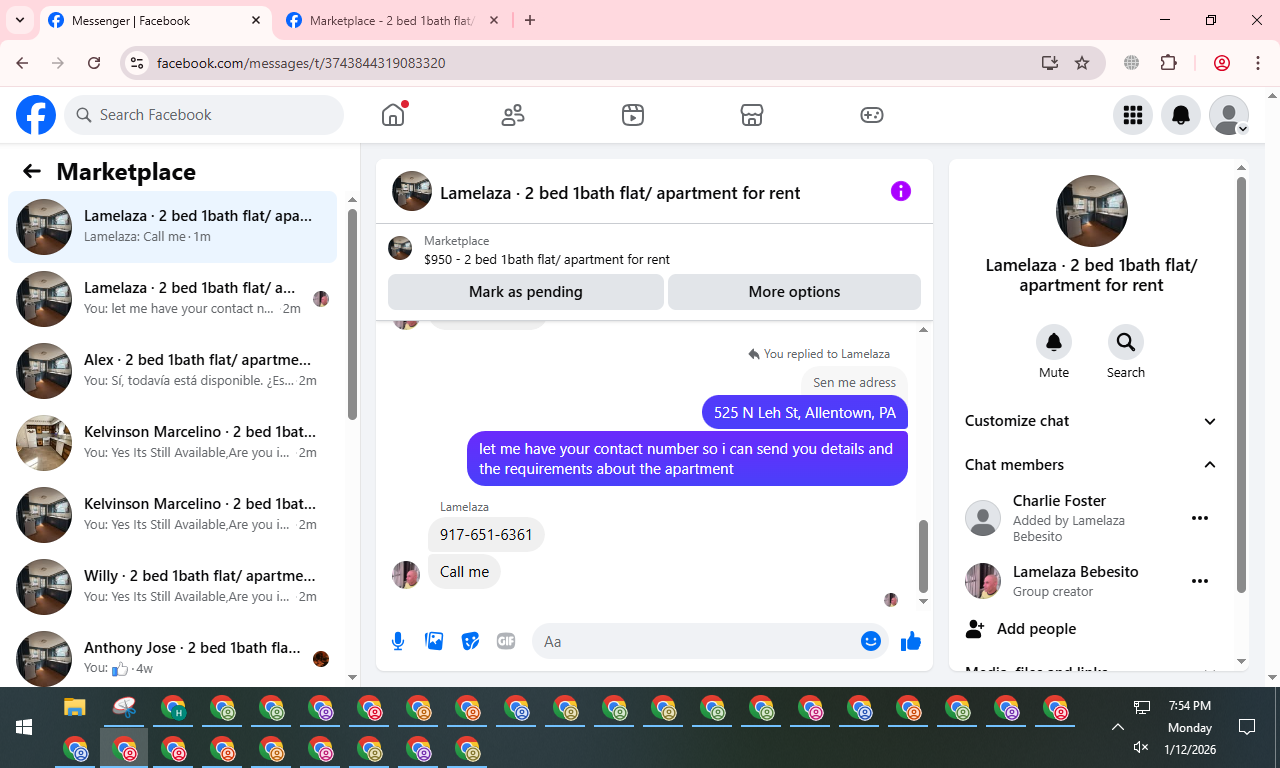Open first Kelvinson Marcelino conversation with kitchen thumbnail
Viewport: 1280px width, 768px height.
(173, 443)
